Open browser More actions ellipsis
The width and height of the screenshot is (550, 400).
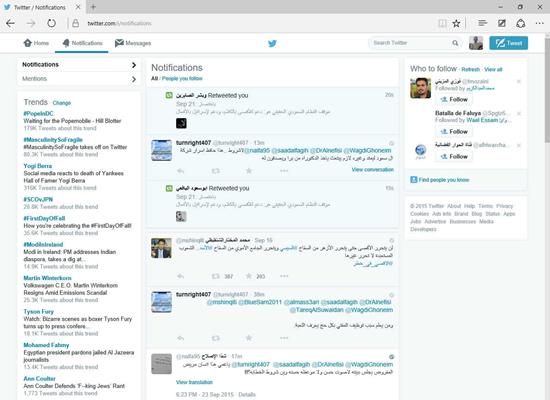(540, 23)
